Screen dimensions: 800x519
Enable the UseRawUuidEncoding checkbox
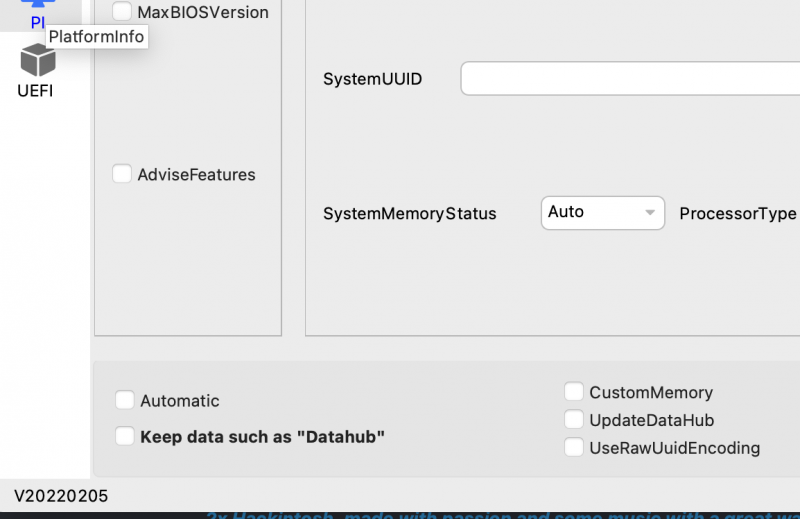[x=574, y=448]
